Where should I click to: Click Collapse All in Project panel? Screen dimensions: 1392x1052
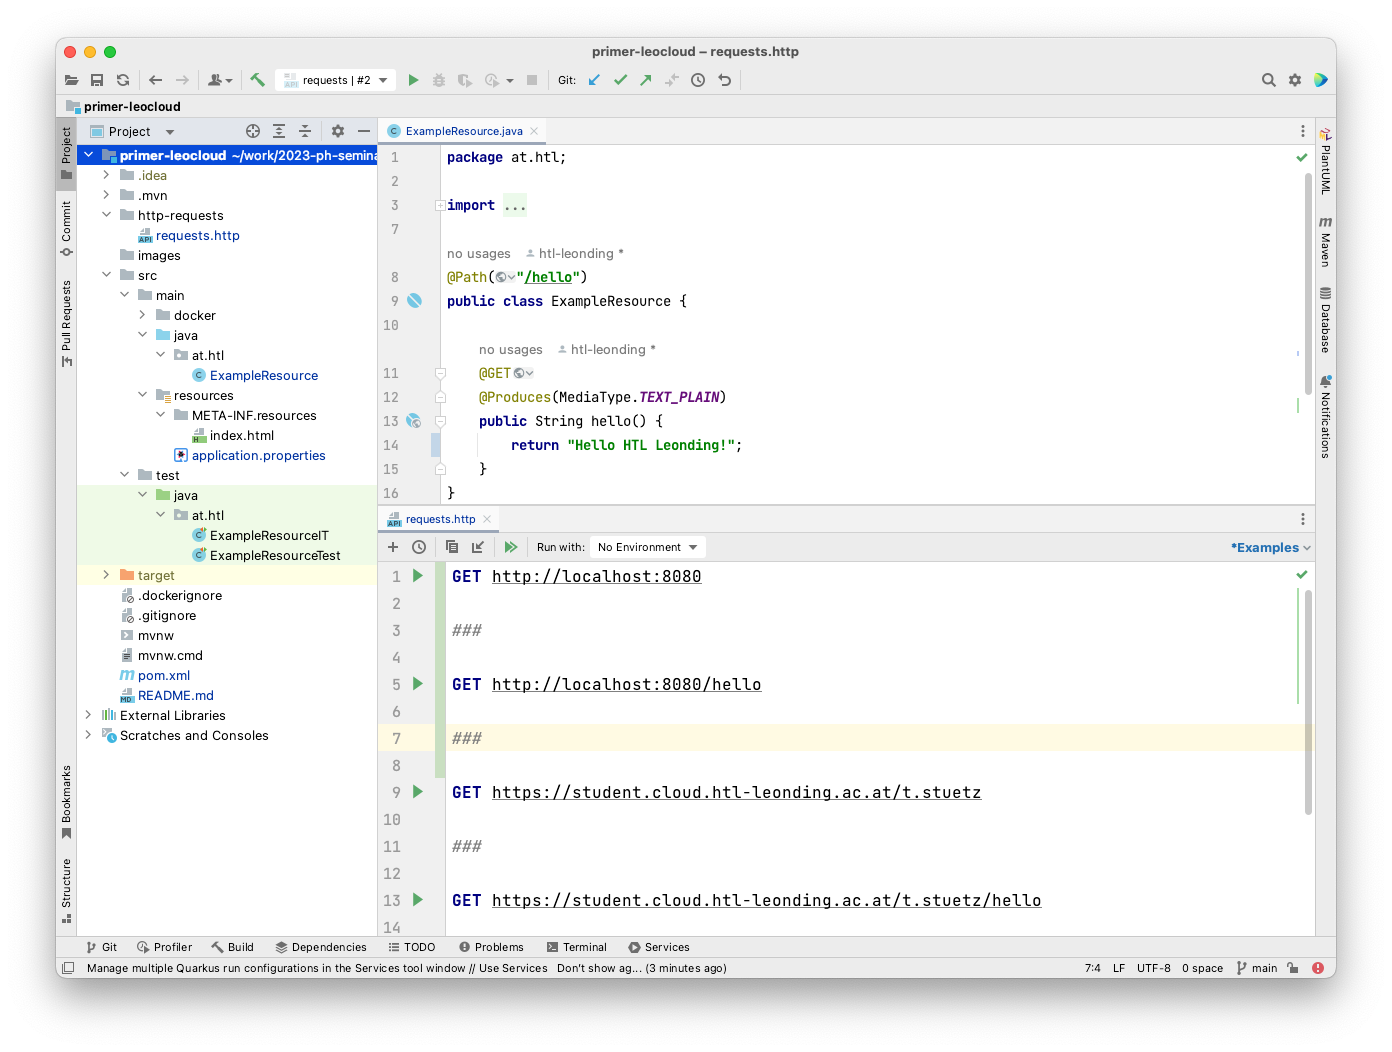[305, 131]
